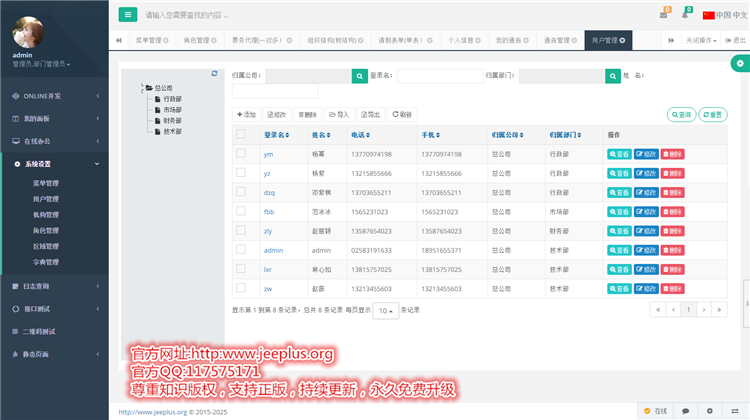Open the page size dropdown showing 10
The width and height of the screenshot is (750, 420).
386,310
